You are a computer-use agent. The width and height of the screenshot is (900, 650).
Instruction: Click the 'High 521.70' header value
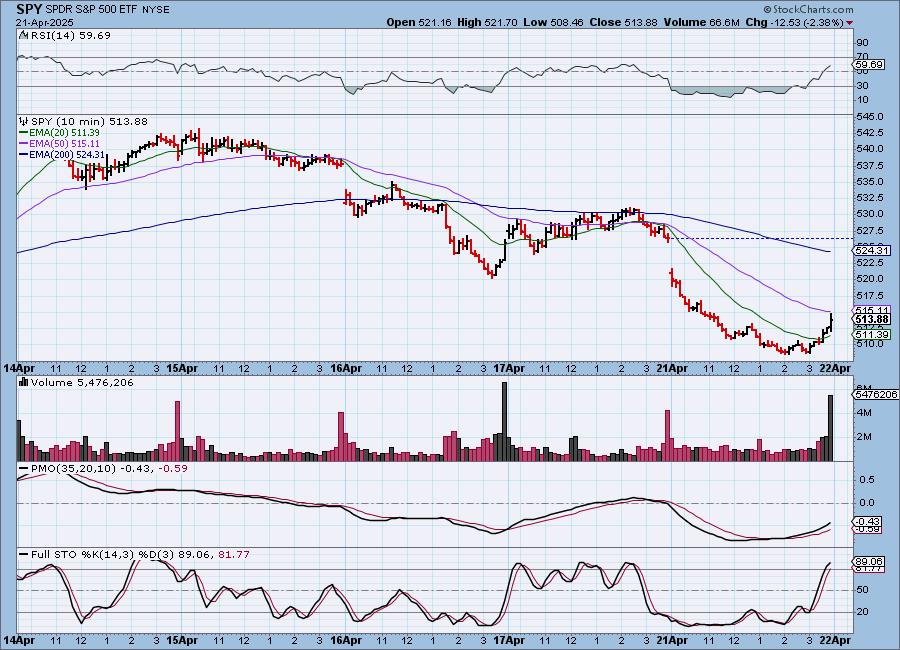click(x=487, y=22)
